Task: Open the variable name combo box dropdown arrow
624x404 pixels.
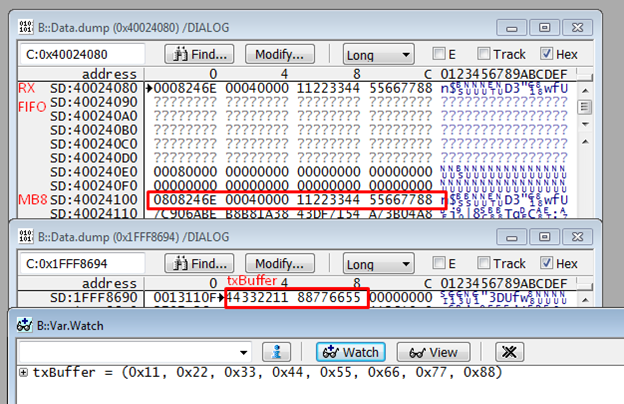Action: 243,353
